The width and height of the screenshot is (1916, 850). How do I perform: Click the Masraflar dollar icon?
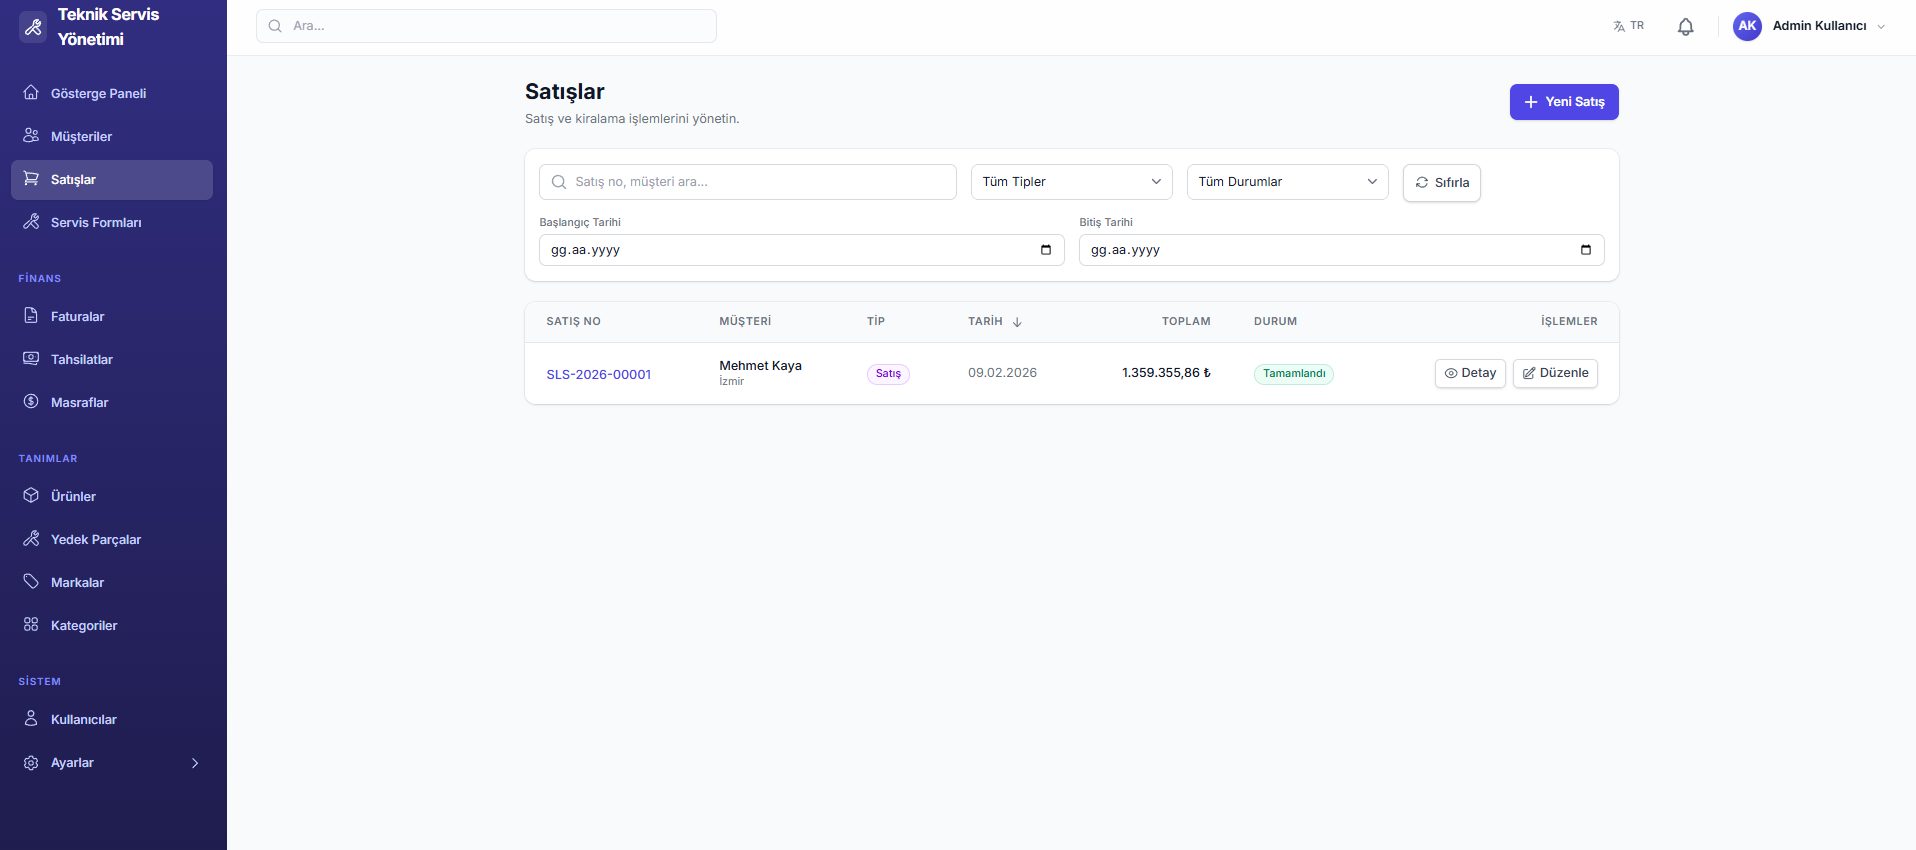tap(31, 402)
